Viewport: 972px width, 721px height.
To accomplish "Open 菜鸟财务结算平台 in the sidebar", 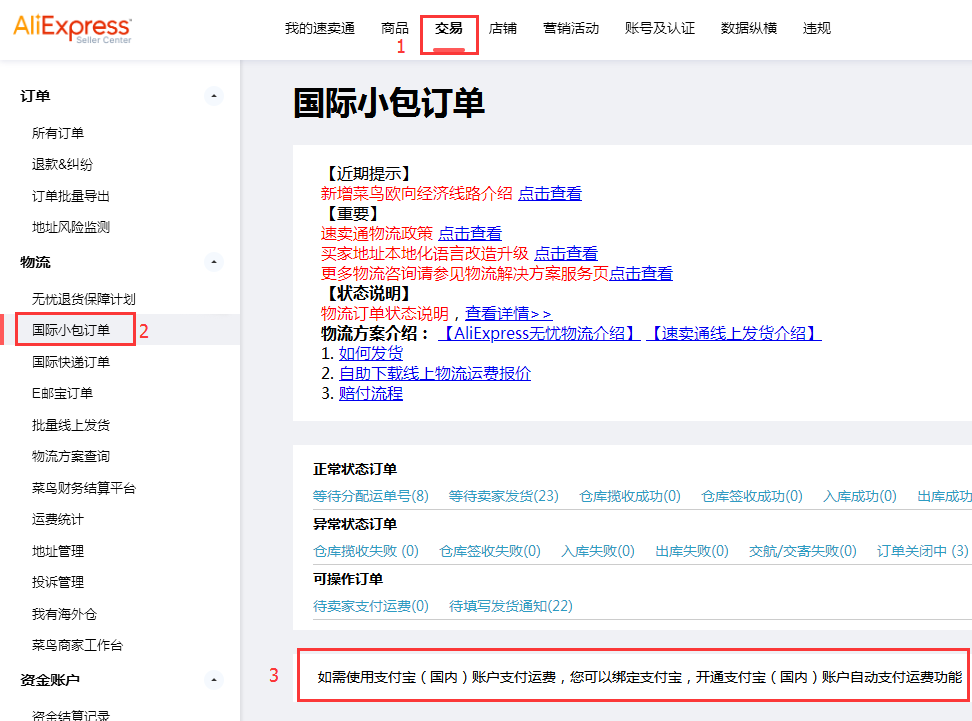I will (x=84, y=488).
